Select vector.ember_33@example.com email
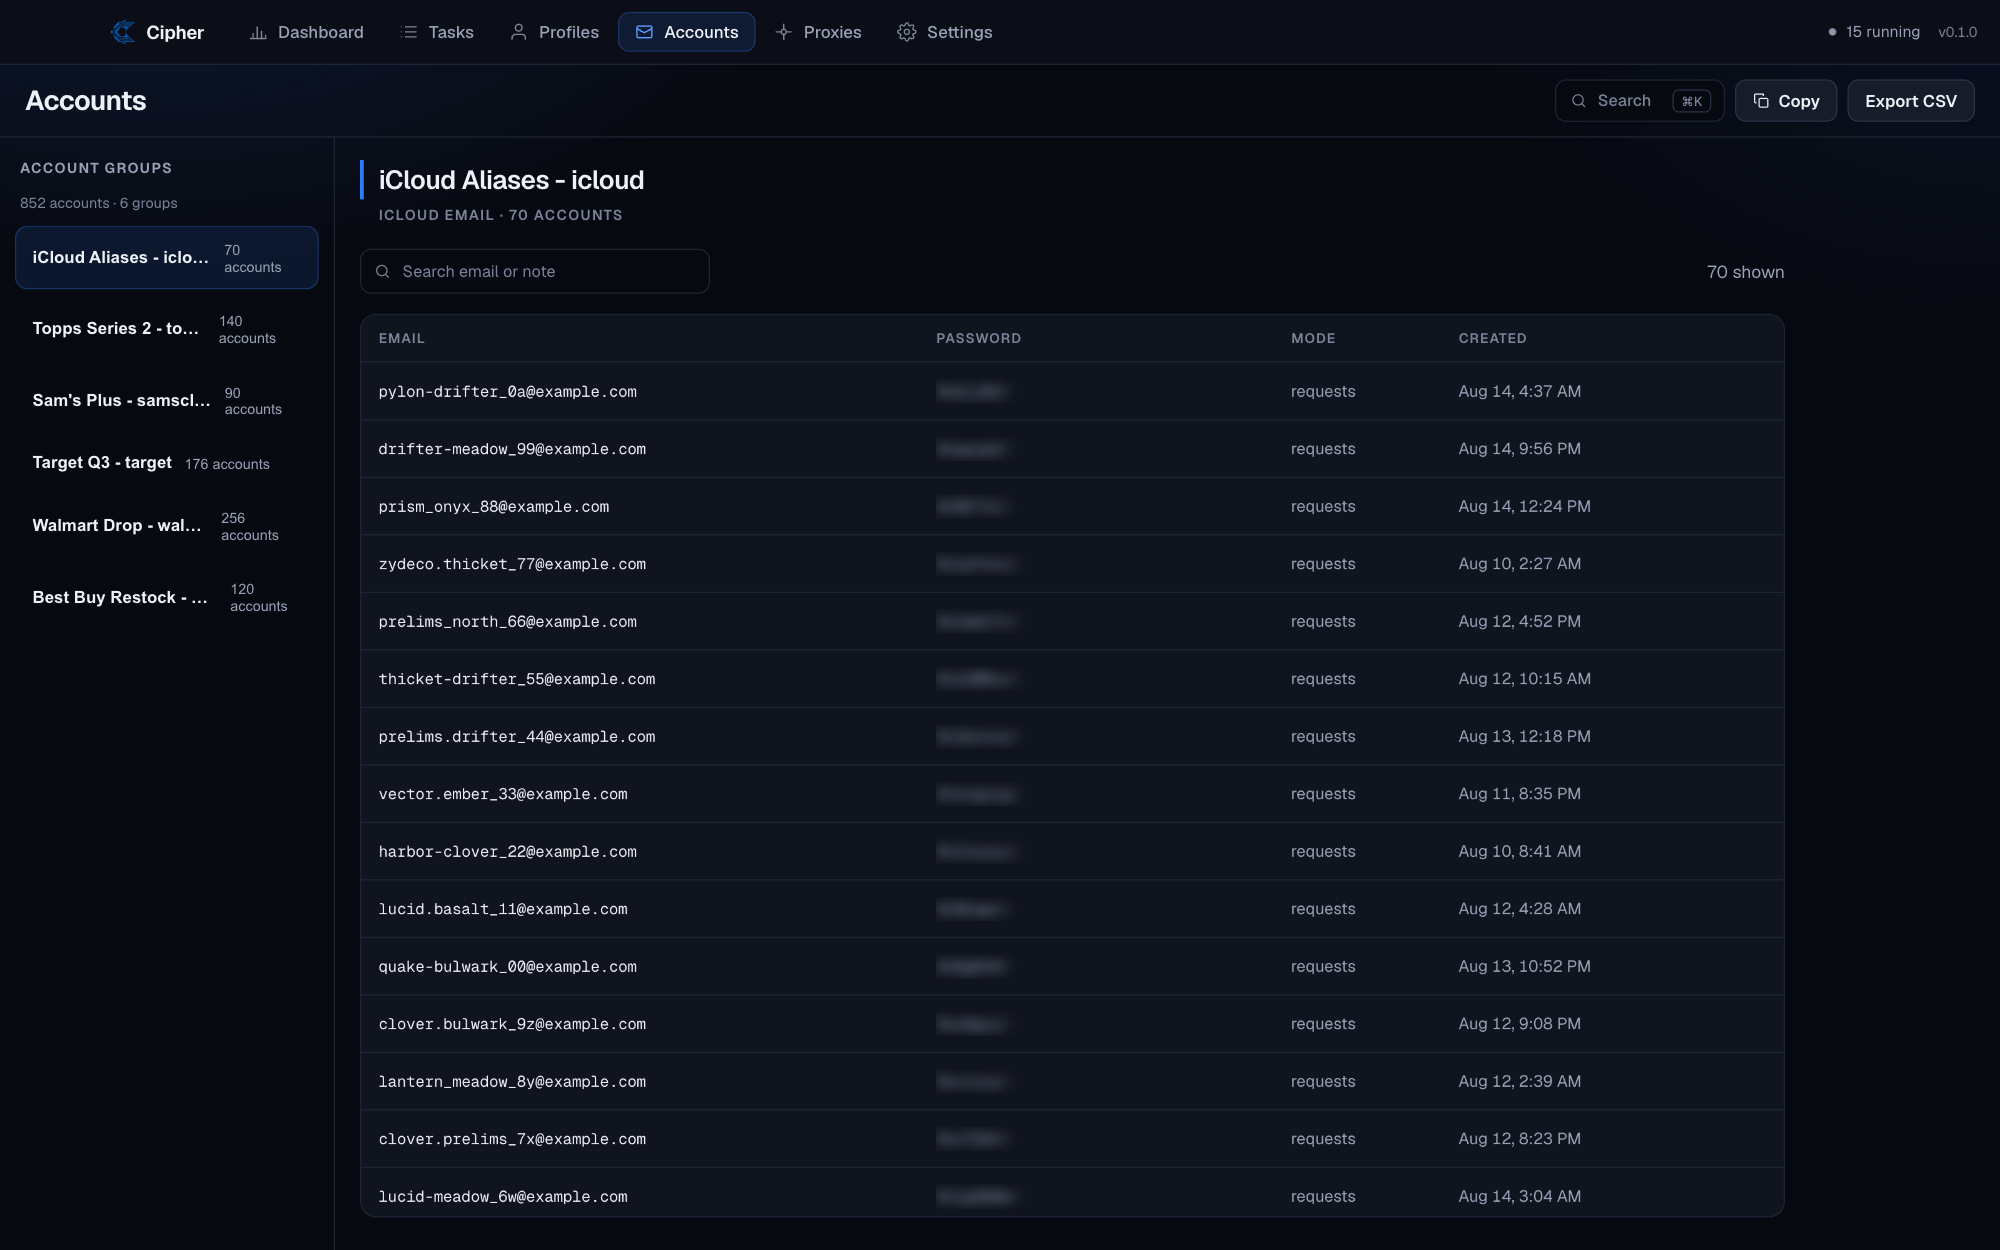This screenshot has width=2000, height=1250. [503, 794]
